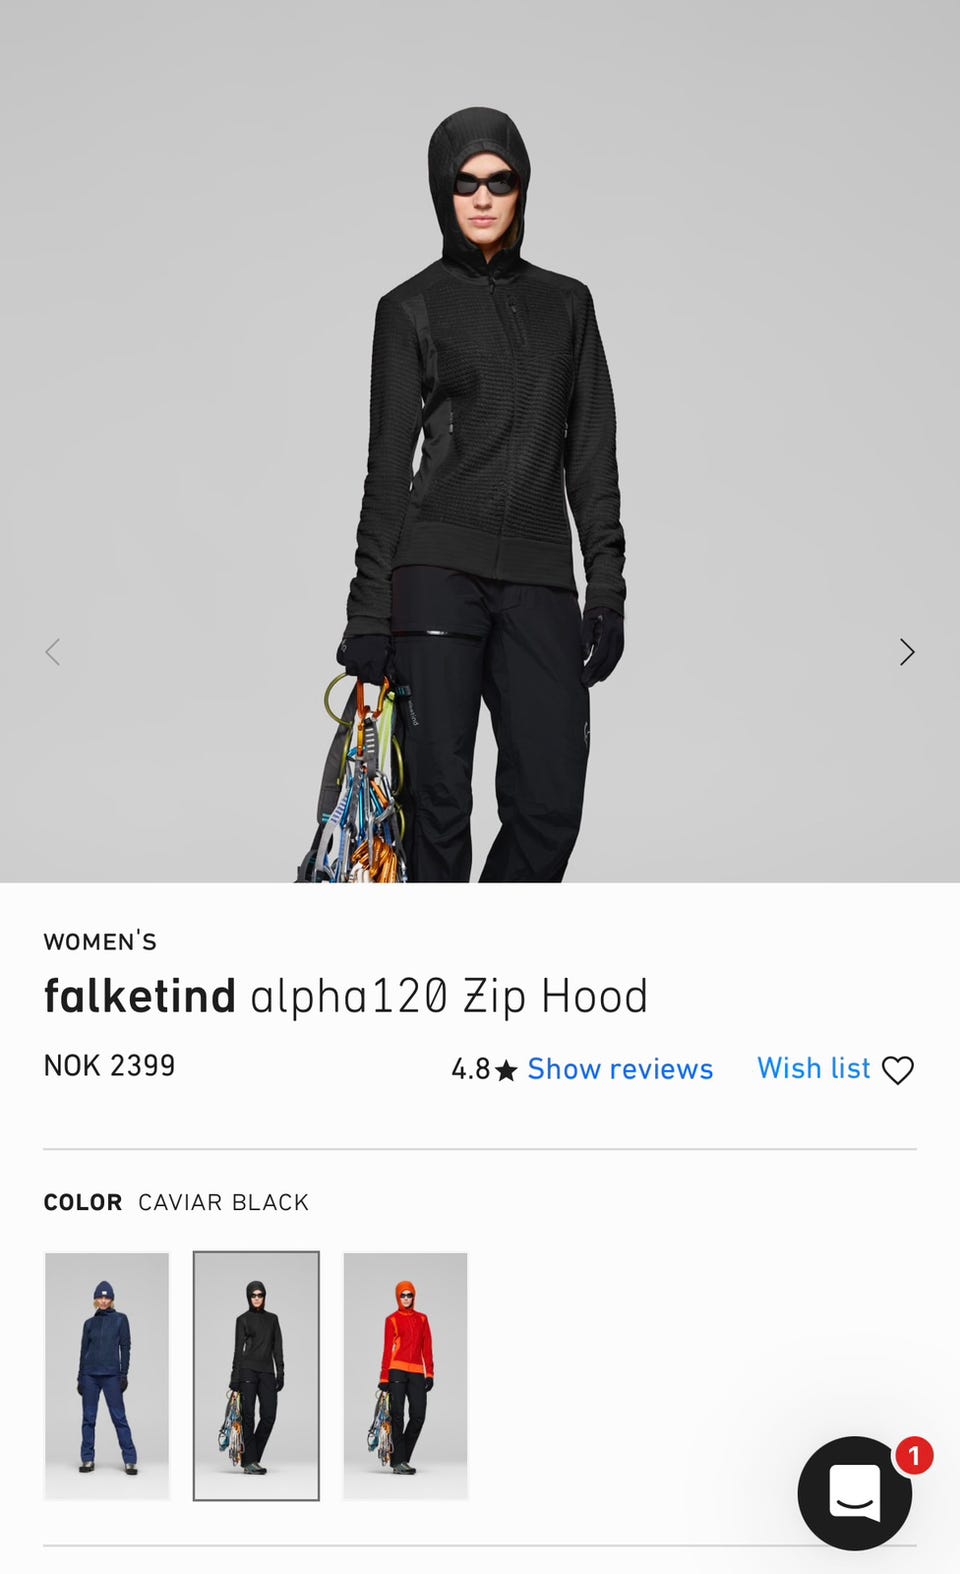Click the red notification badge on chat
The width and height of the screenshot is (960, 1574).
pos(914,1455)
